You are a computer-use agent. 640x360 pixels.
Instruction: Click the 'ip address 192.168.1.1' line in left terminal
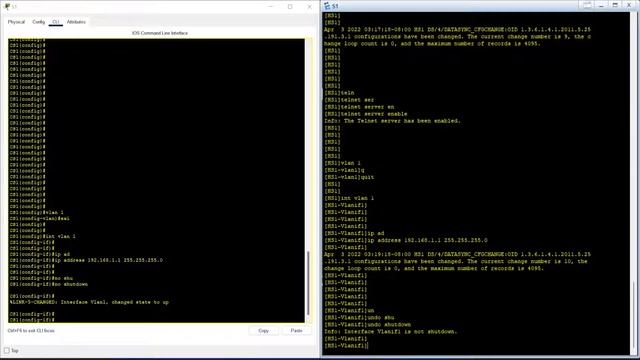(86, 260)
